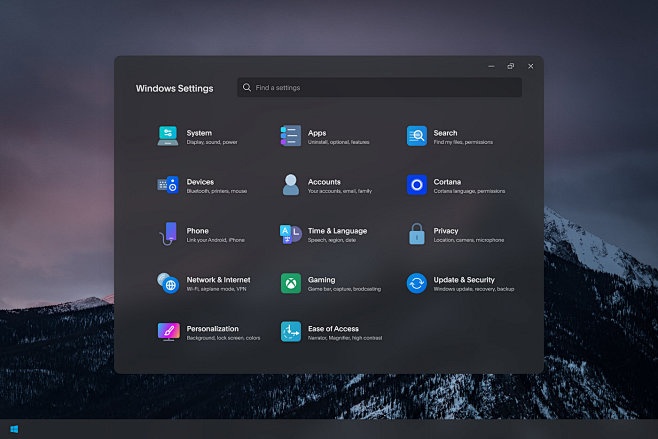This screenshot has height=439, width=658.
Task: Open the System category label
Action: click(199, 133)
